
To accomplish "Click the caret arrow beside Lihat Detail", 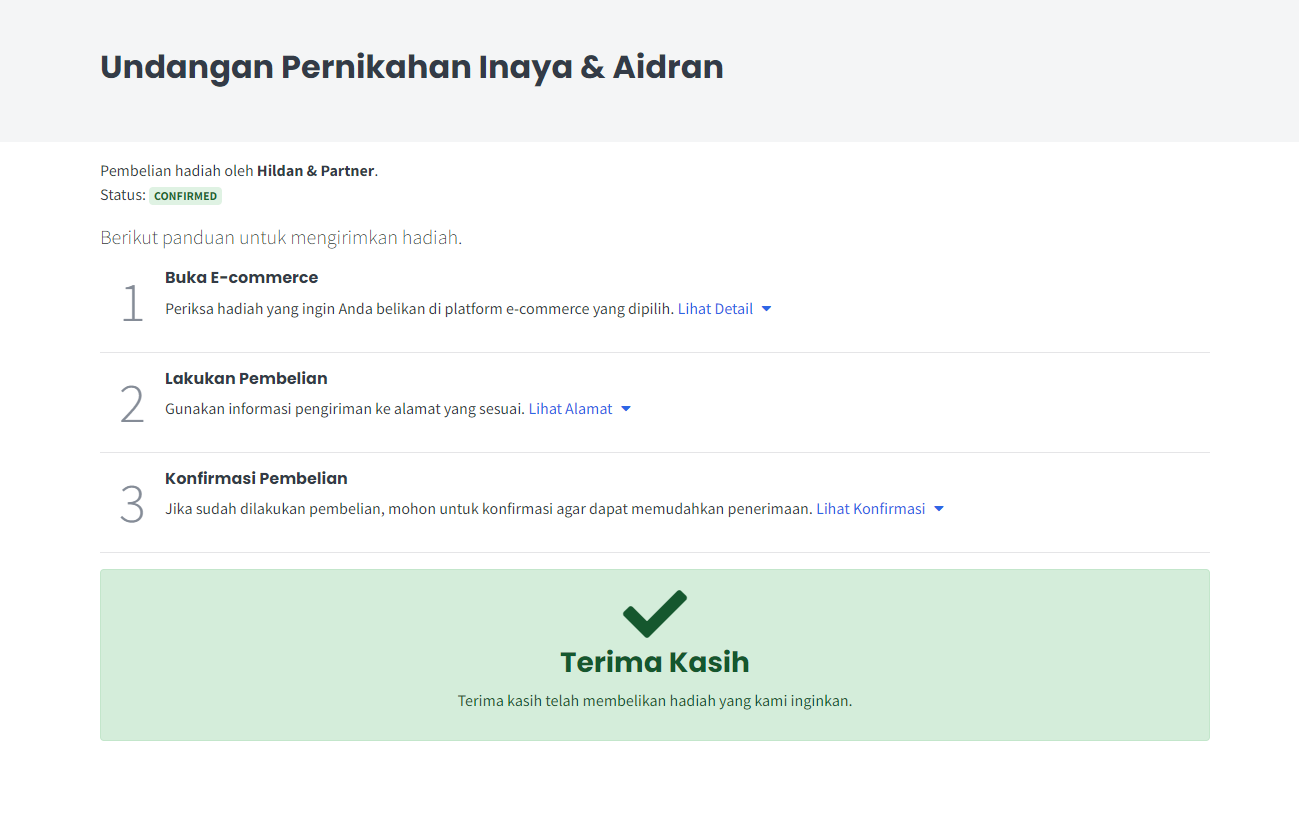I will [767, 309].
